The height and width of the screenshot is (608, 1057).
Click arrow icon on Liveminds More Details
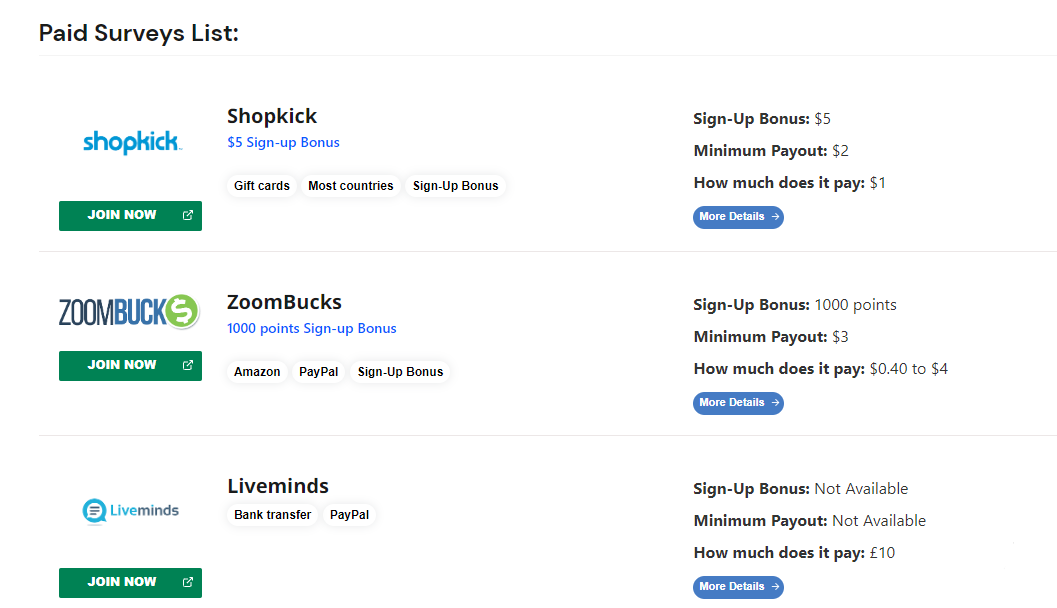coord(775,587)
